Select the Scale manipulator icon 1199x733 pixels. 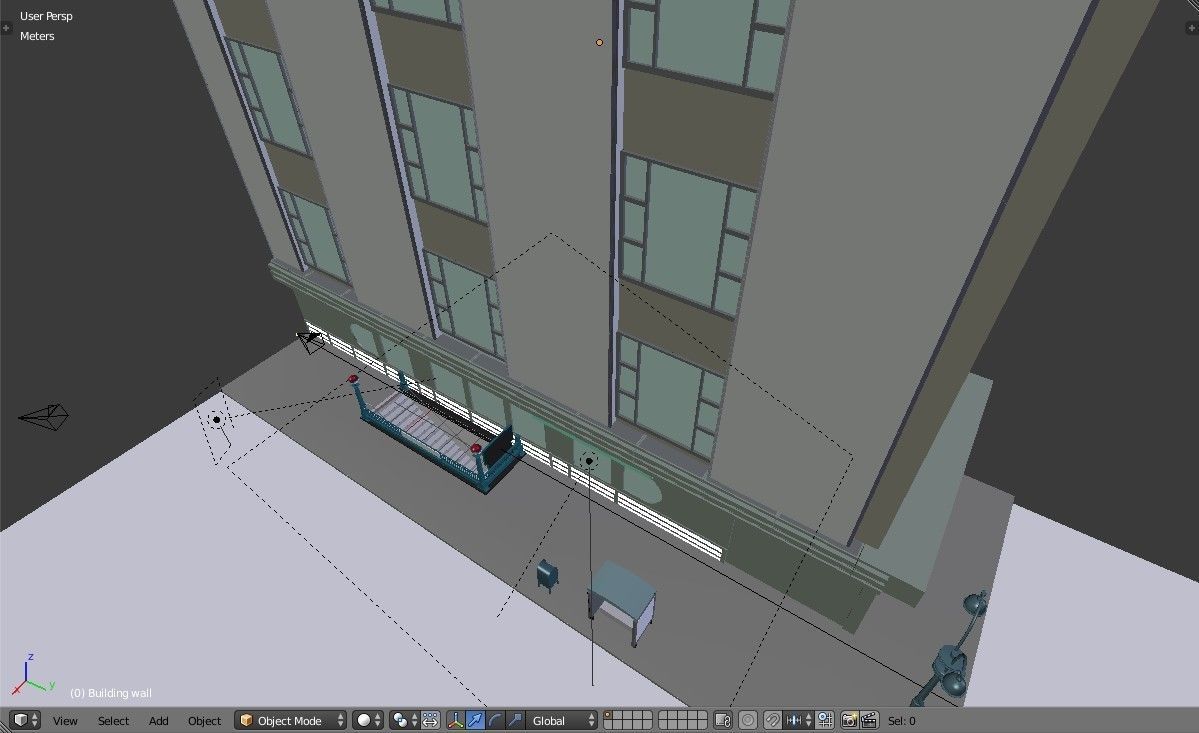coord(514,720)
